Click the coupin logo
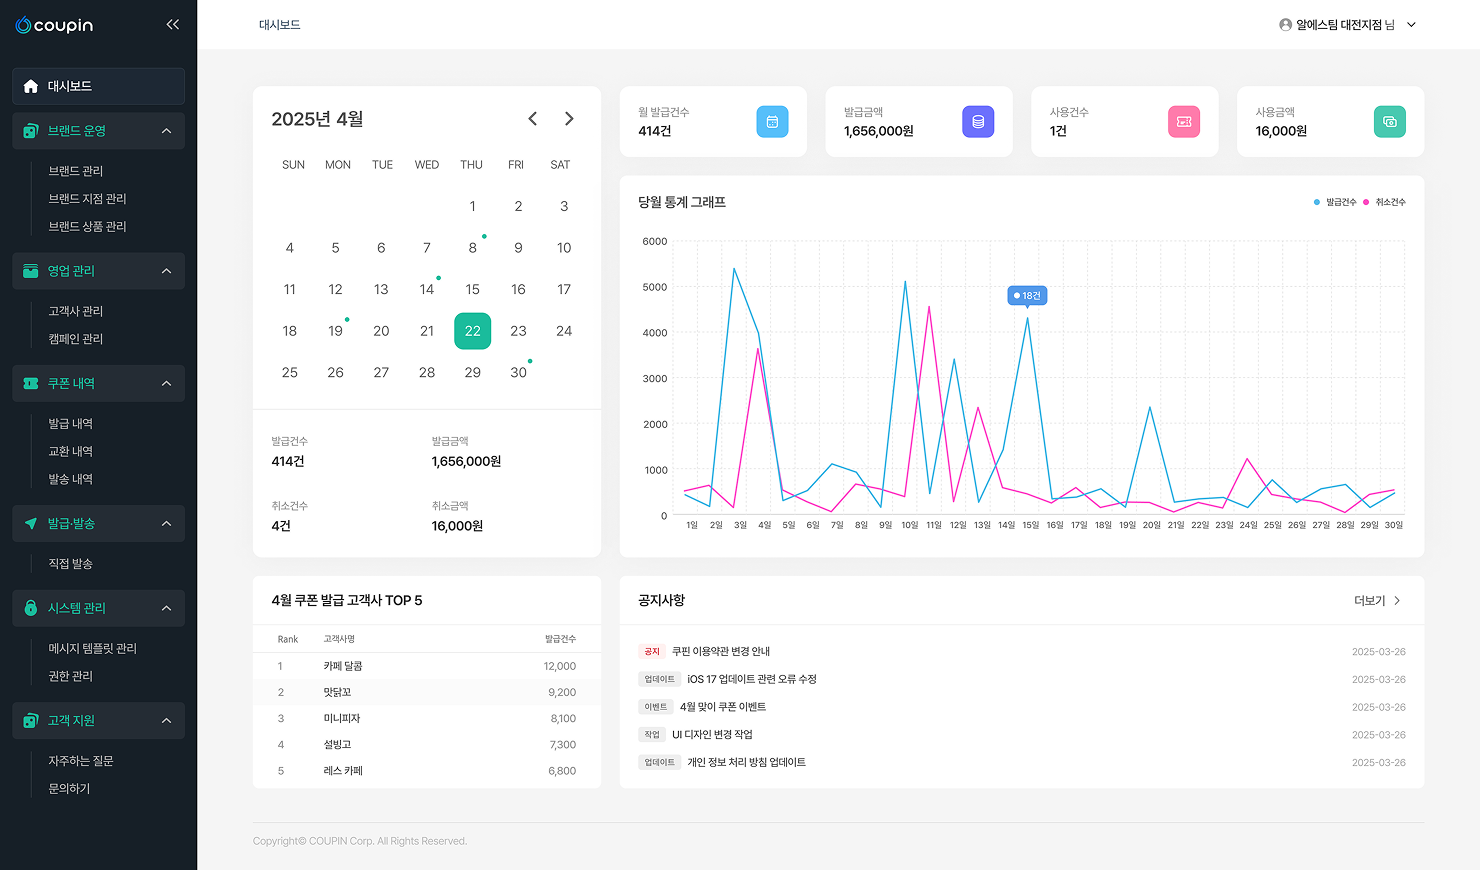This screenshot has width=1480, height=870. point(54,25)
